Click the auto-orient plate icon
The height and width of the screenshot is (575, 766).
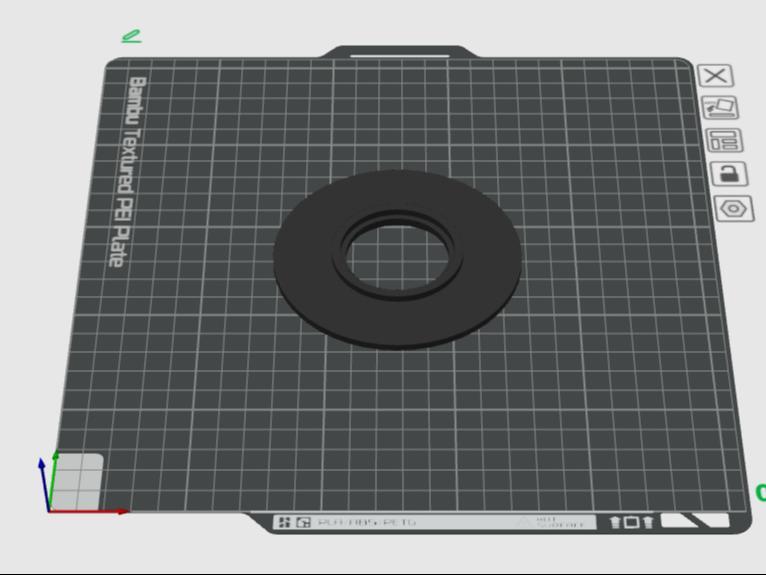click(720, 108)
